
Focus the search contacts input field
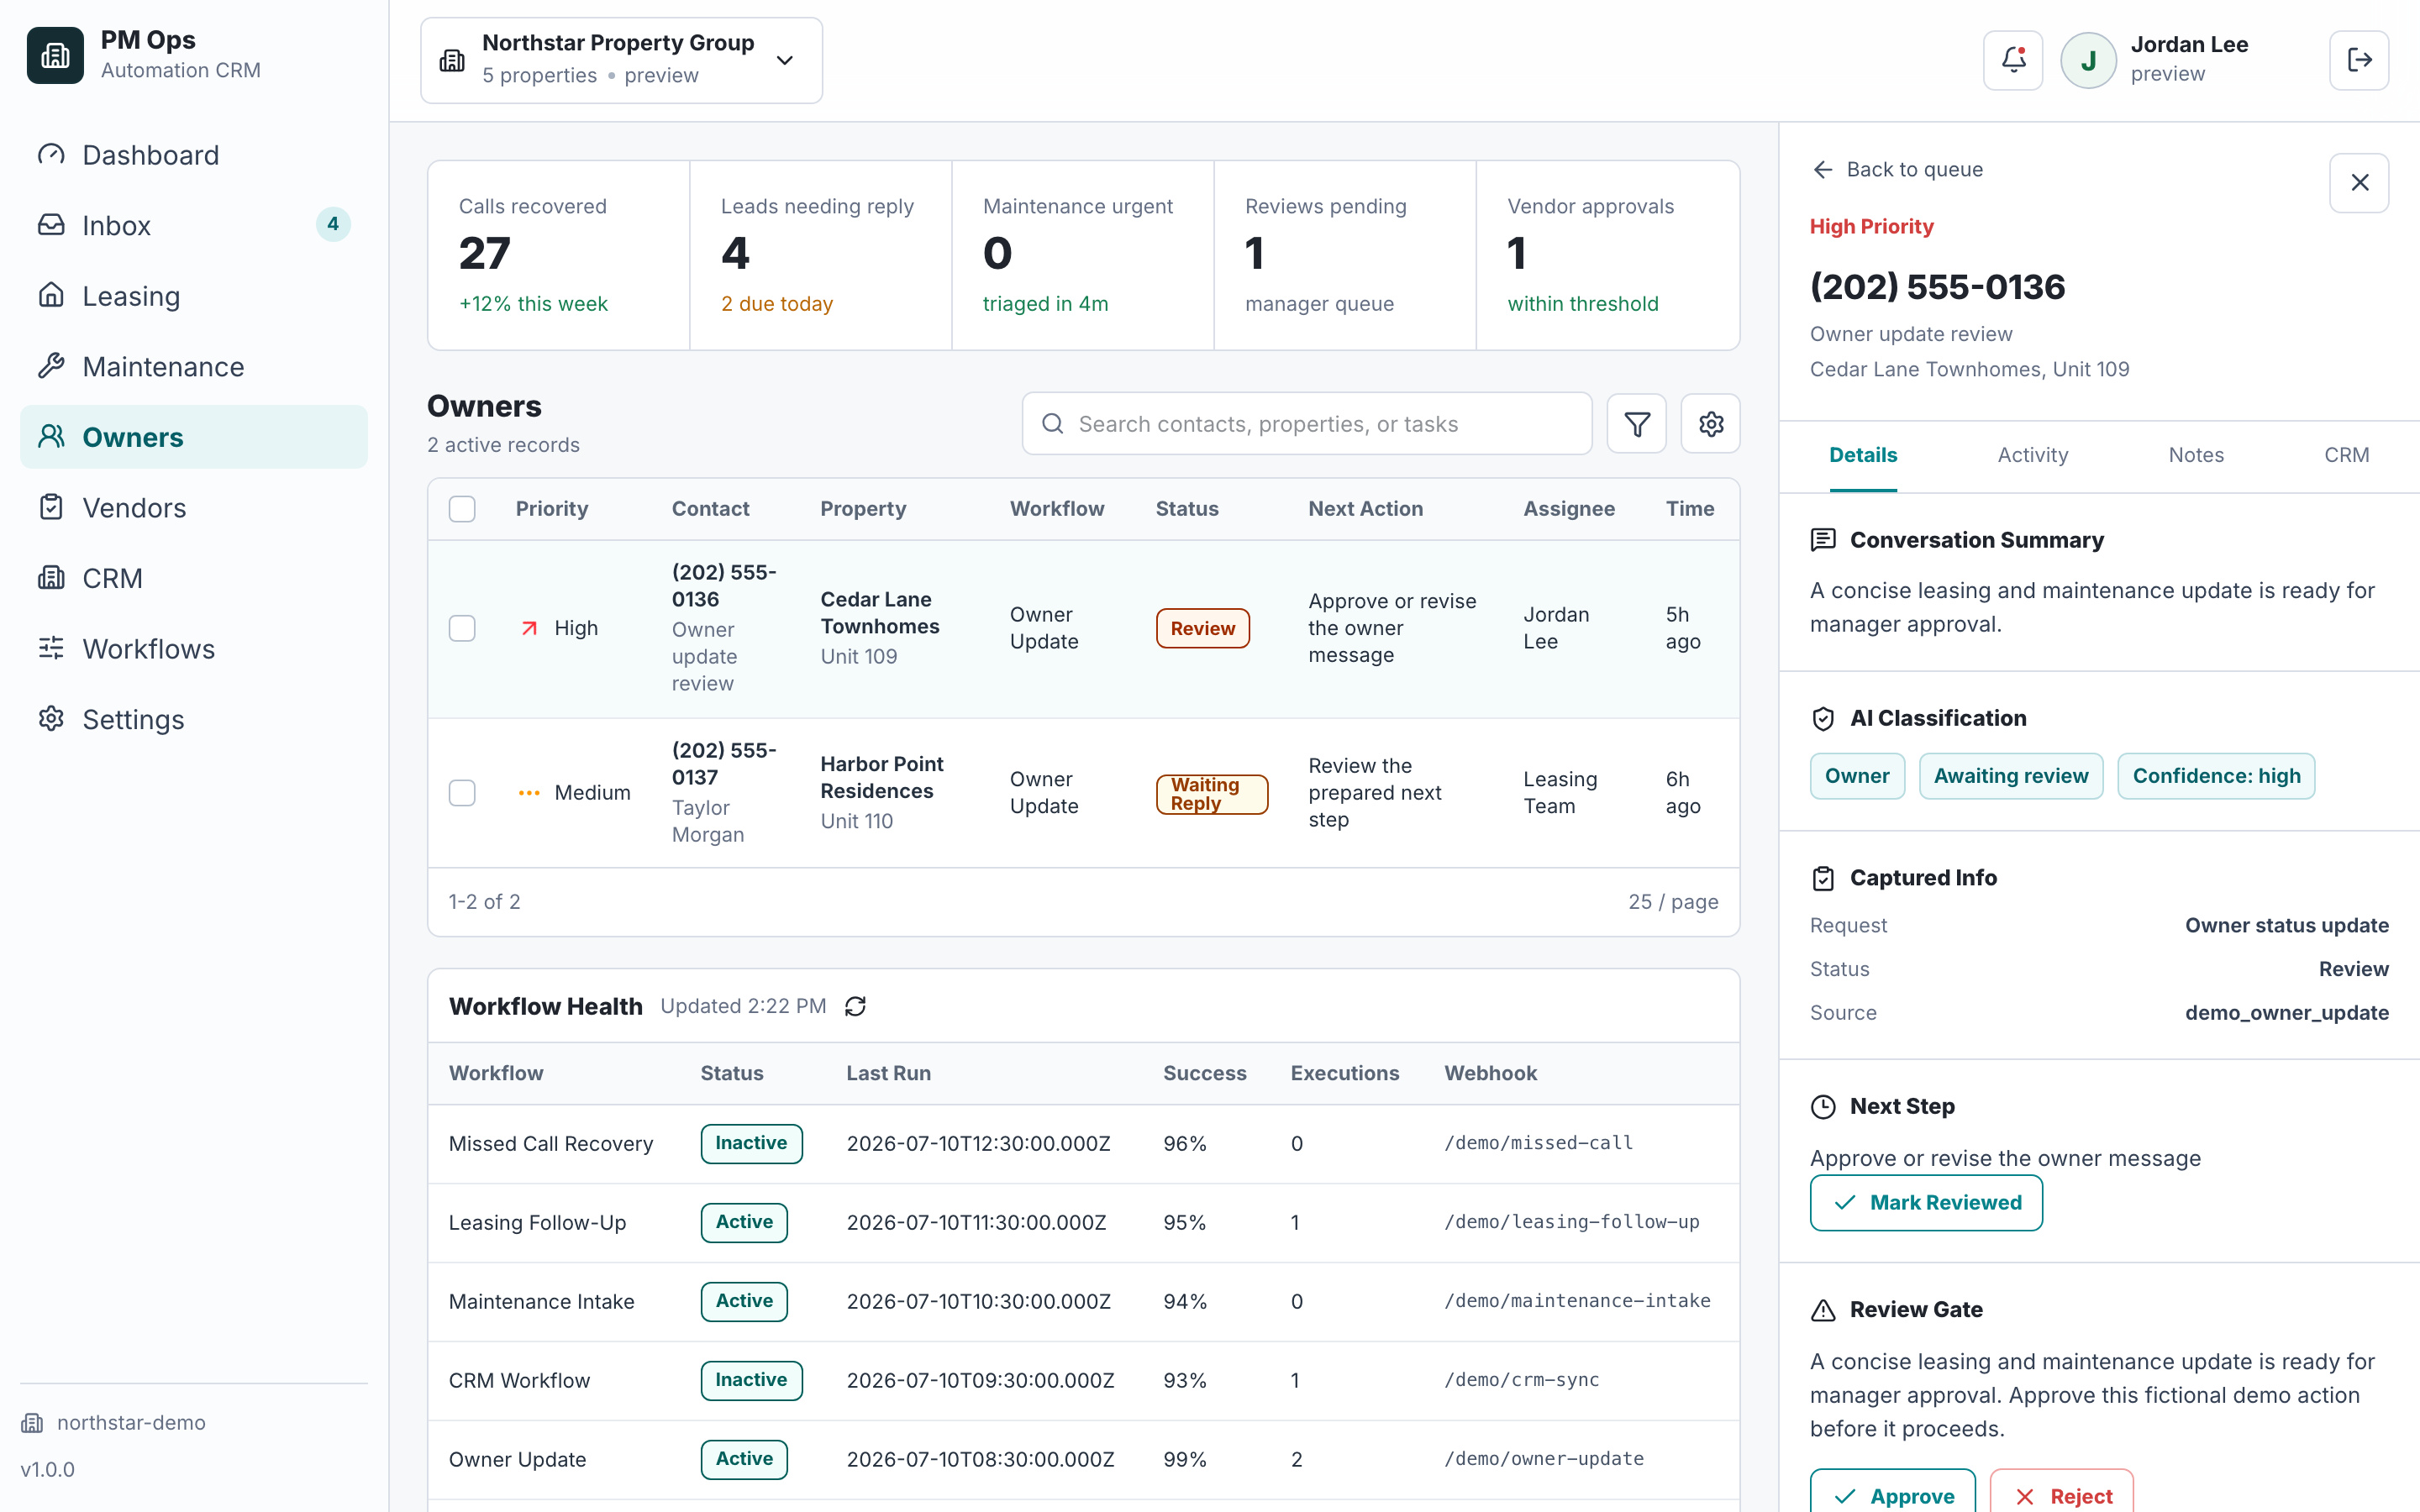coord(1306,424)
